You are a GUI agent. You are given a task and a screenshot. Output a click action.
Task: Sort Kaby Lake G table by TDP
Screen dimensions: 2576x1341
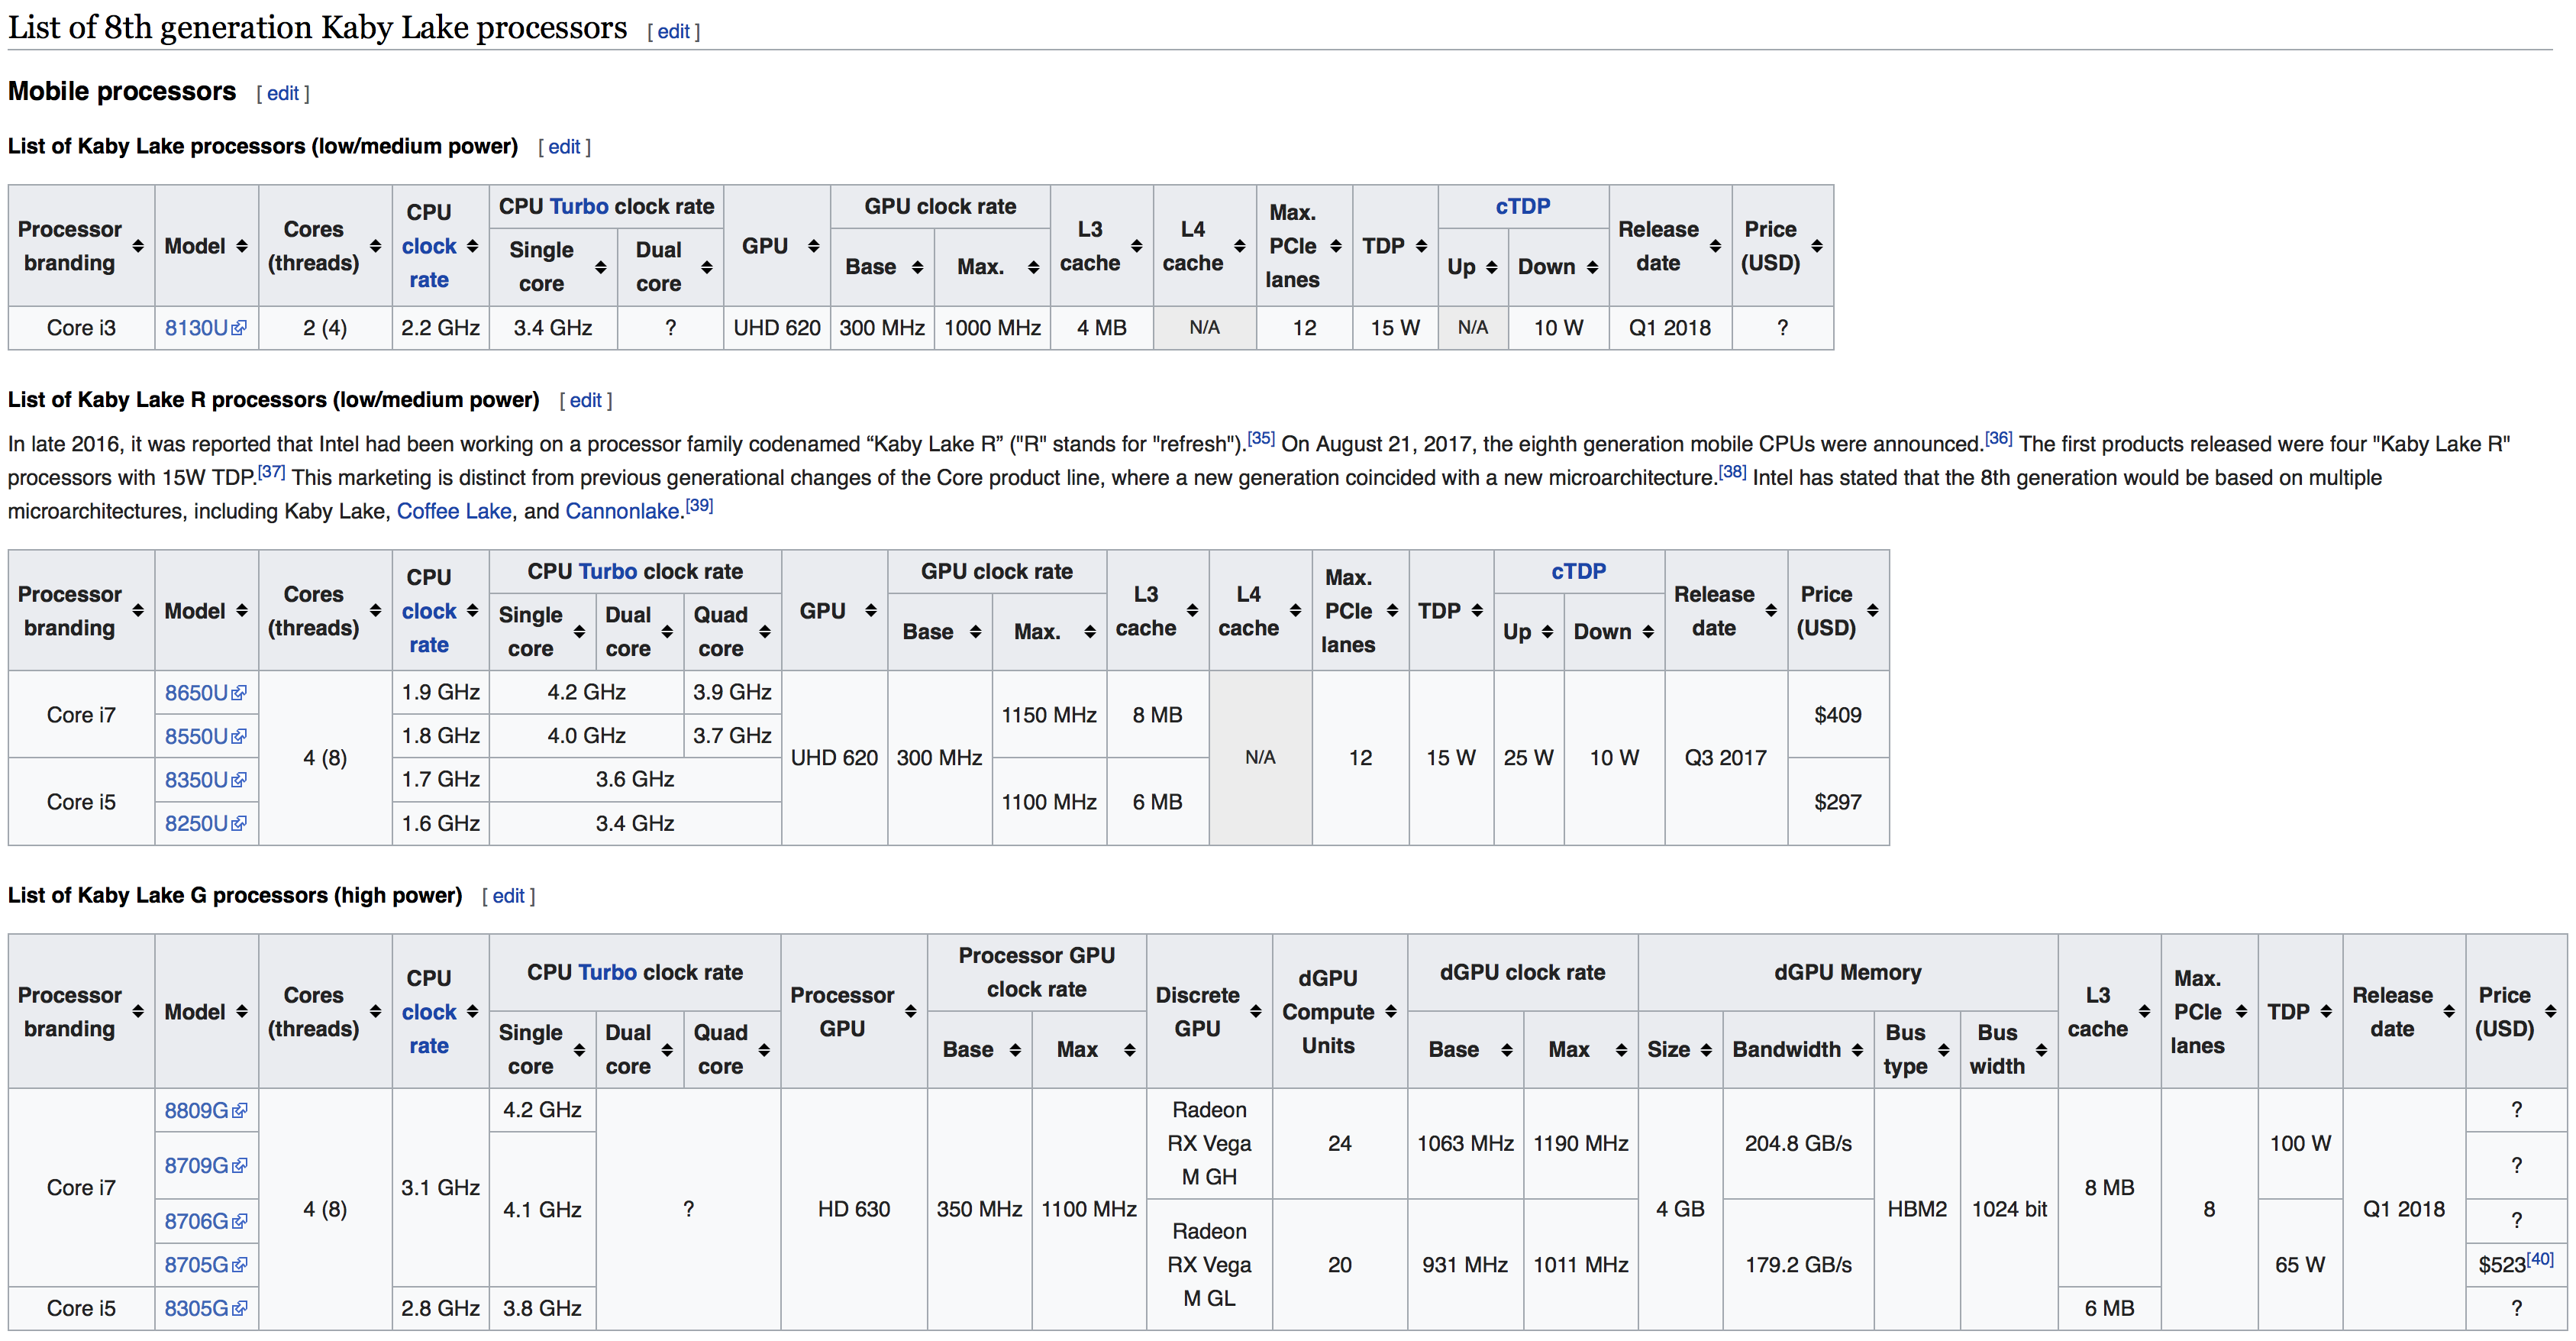coord(2326,1012)
